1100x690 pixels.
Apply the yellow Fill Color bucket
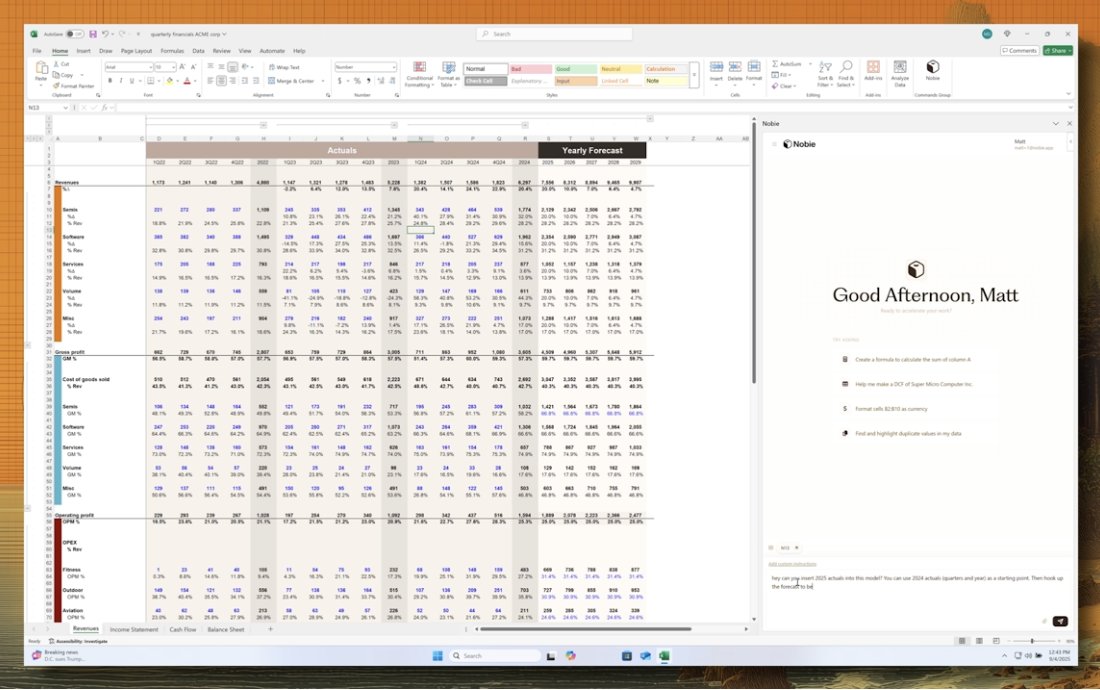[x=169, y=81]
